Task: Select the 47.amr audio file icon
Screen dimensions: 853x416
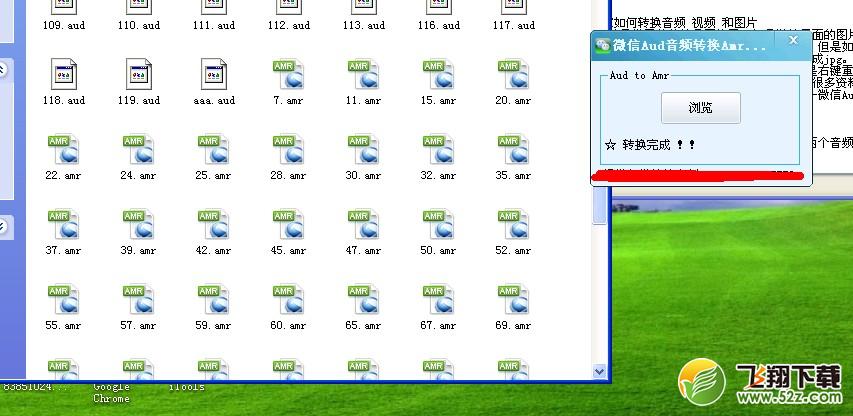Action: click(x=363, y=224)
